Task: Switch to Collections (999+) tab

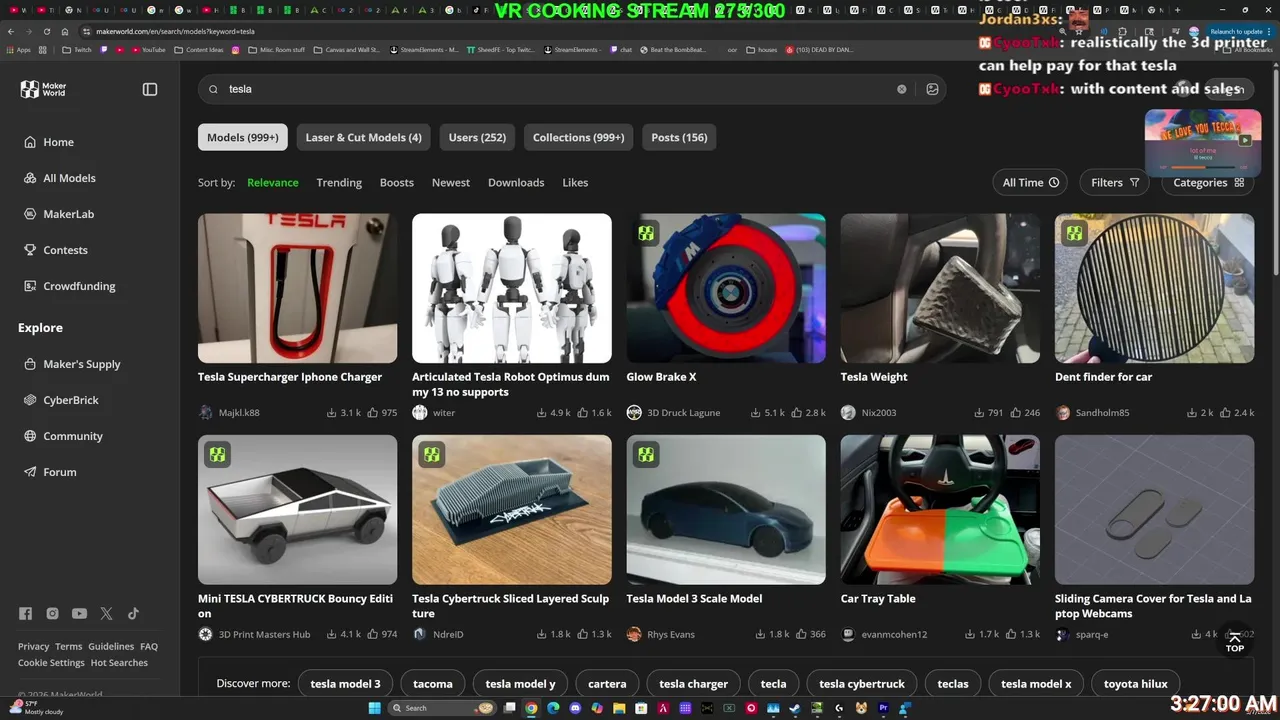Action: coord(578,137)
